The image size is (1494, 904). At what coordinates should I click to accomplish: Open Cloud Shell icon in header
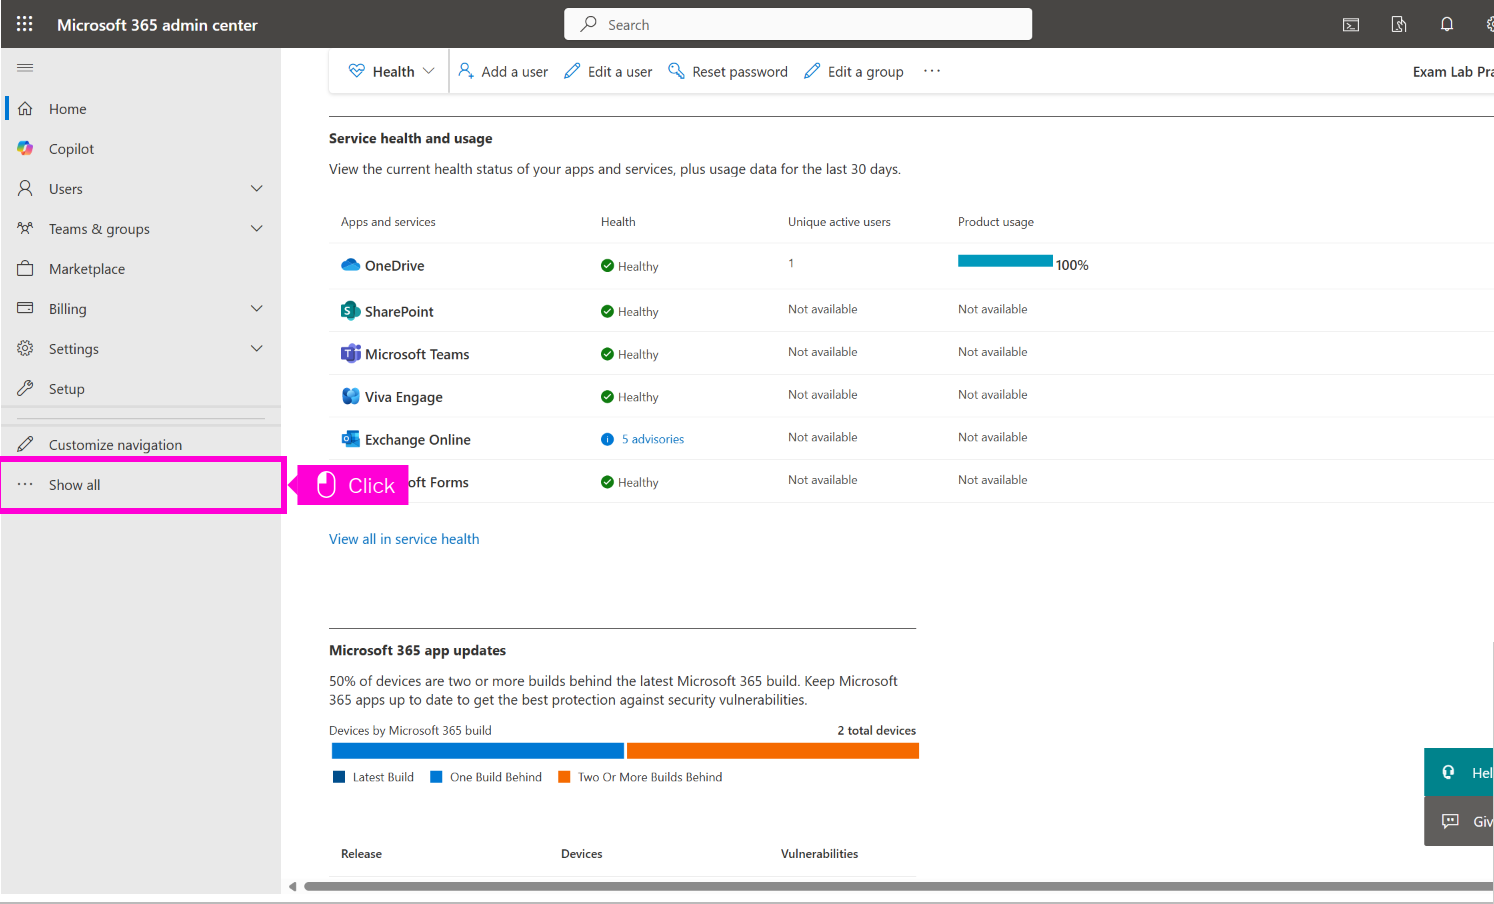pyautogui.click(x=1350, y=25)
